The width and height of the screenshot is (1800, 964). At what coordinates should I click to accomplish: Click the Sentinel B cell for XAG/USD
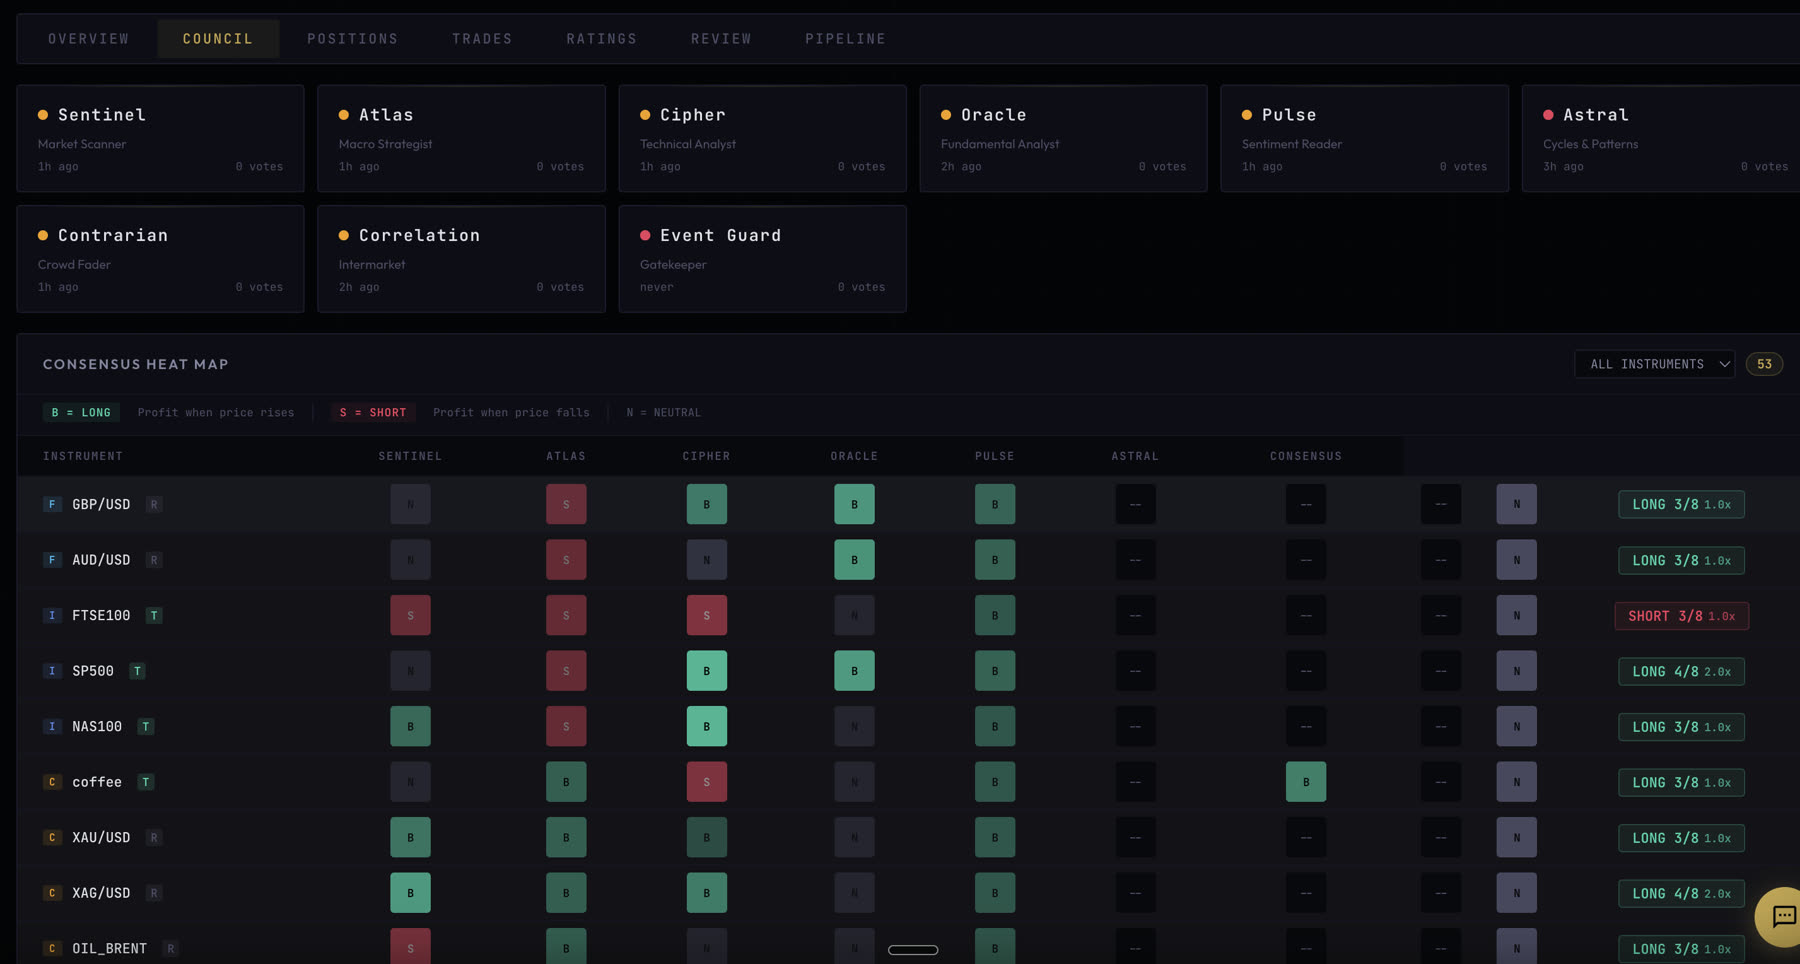410,893
